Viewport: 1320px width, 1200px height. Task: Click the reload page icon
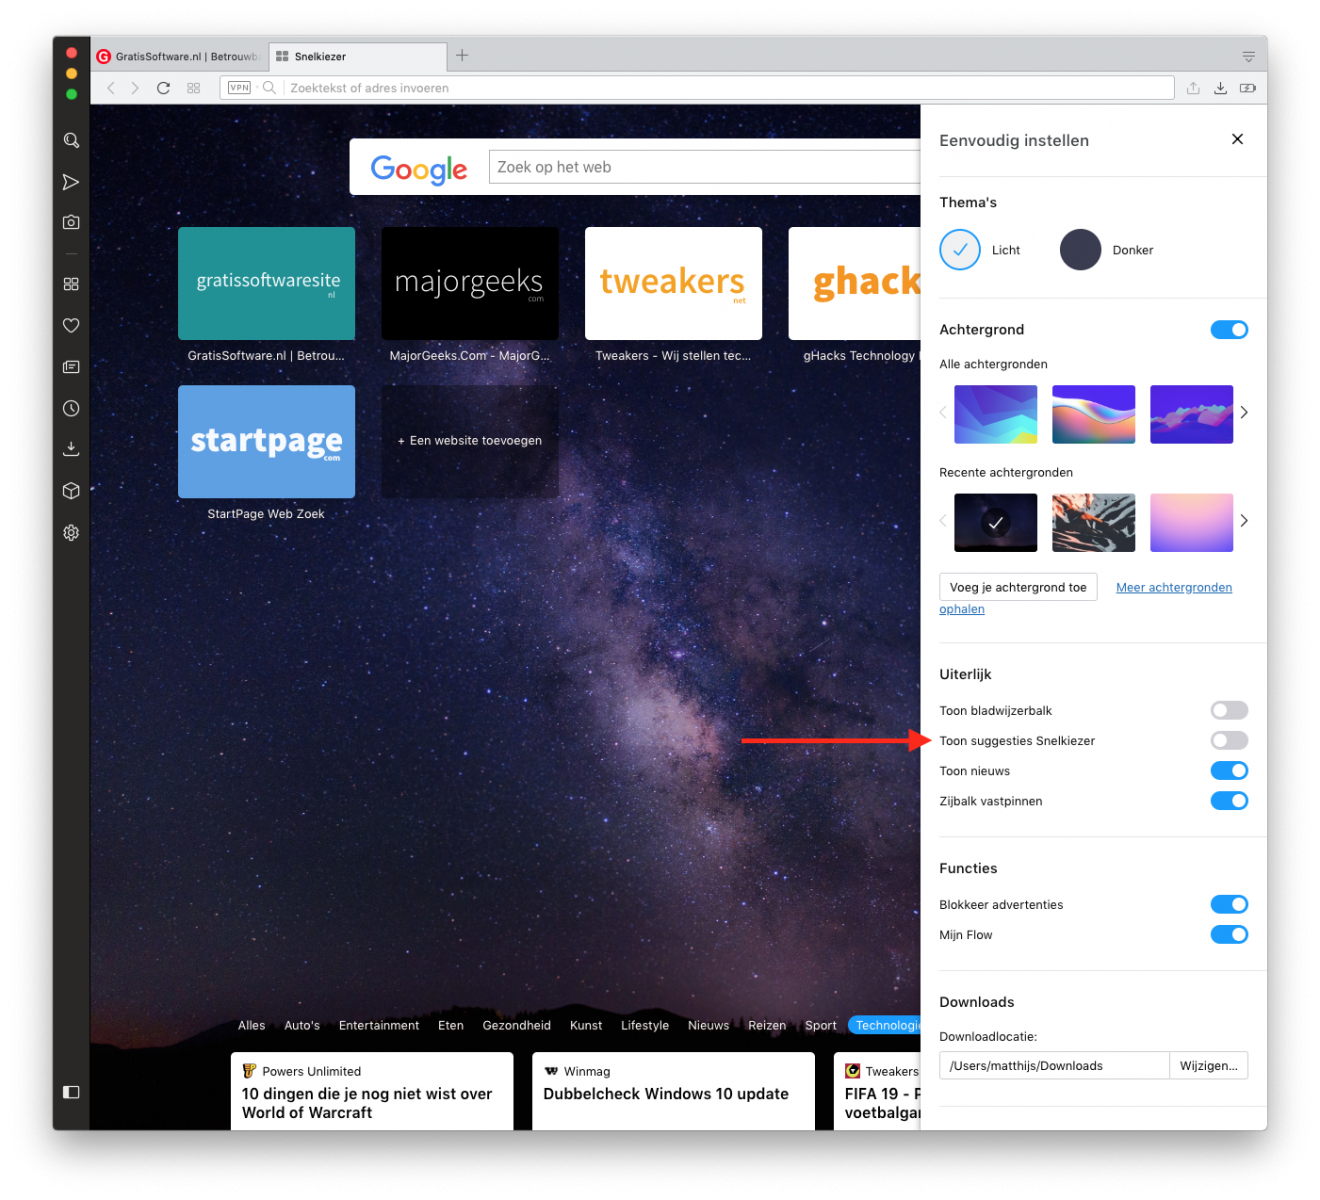(x=163, y=88)
